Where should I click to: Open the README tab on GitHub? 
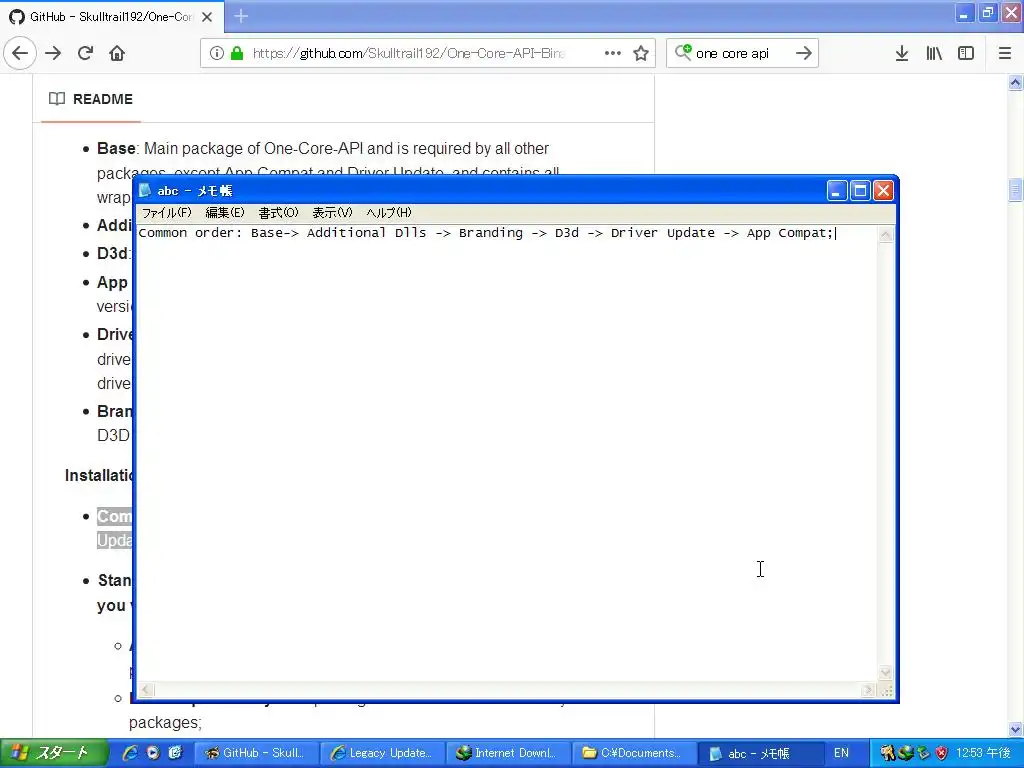click(91, 99)
